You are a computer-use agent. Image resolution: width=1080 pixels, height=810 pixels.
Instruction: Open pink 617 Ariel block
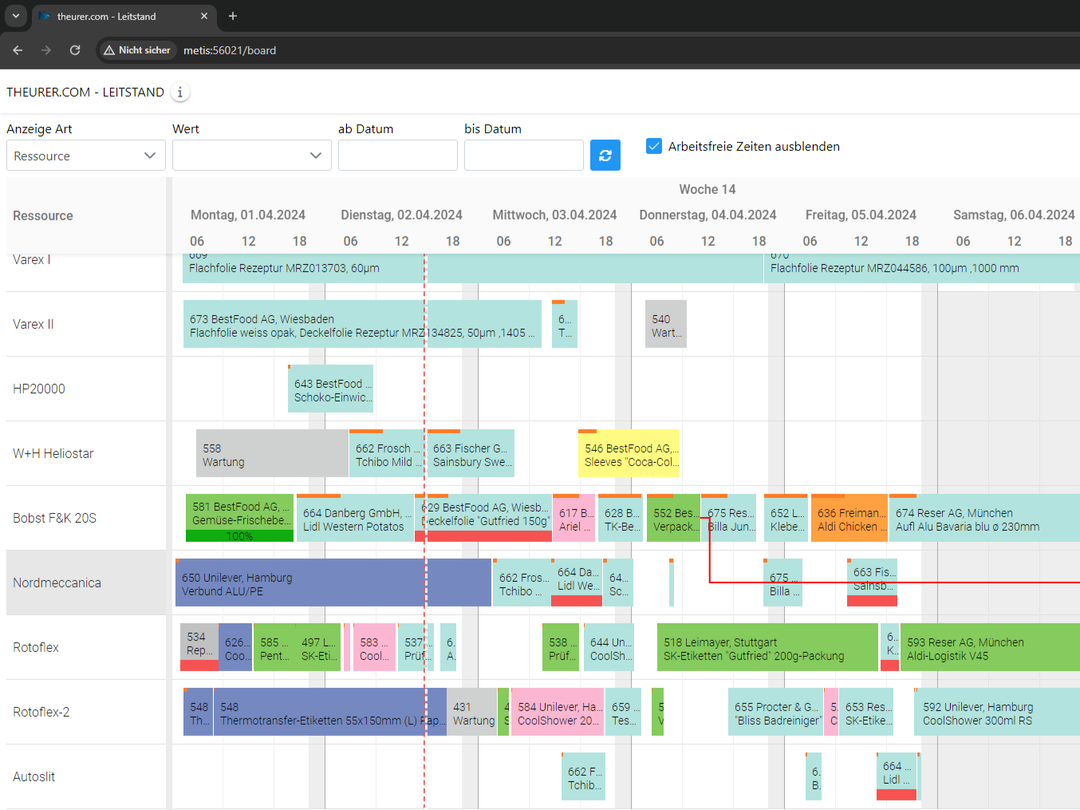[574, 518]
